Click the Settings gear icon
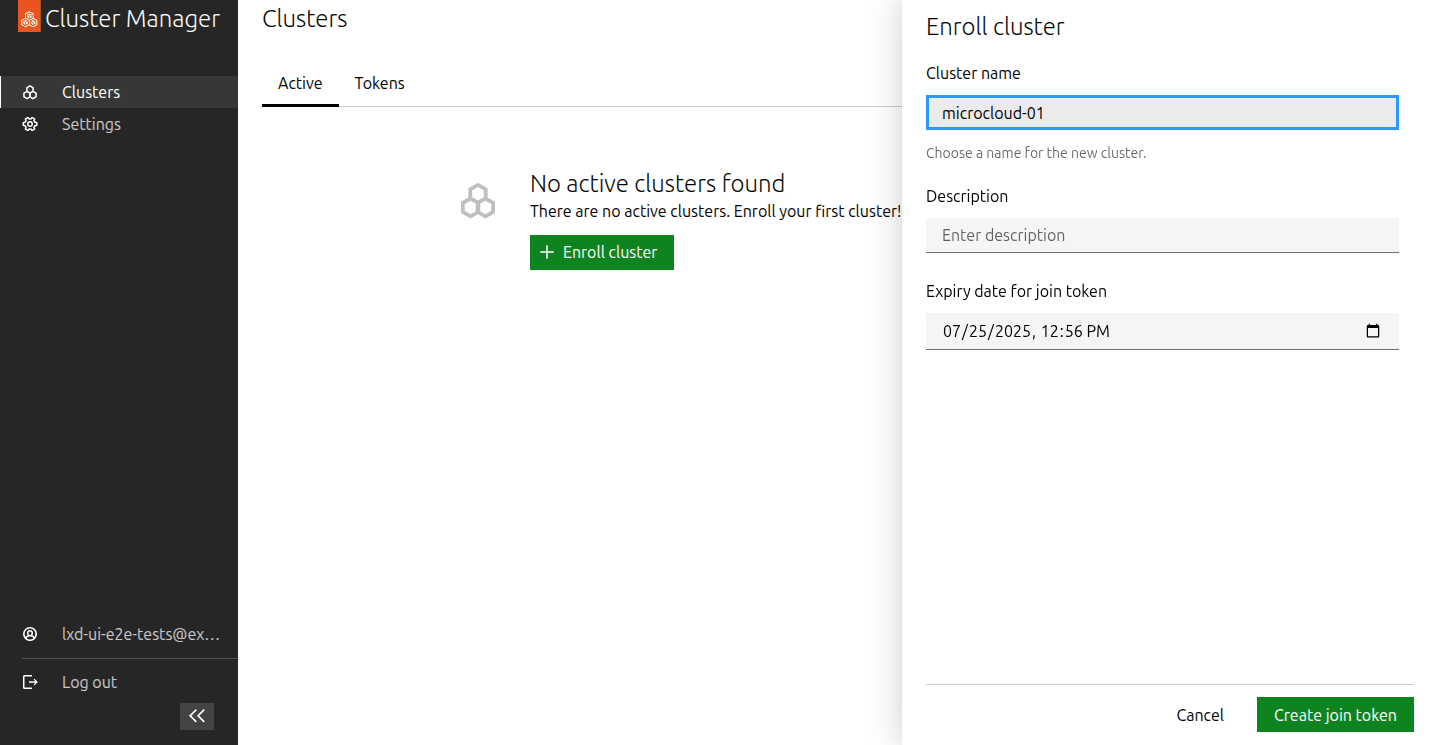1435x745 pixels. tap(30, 124)
